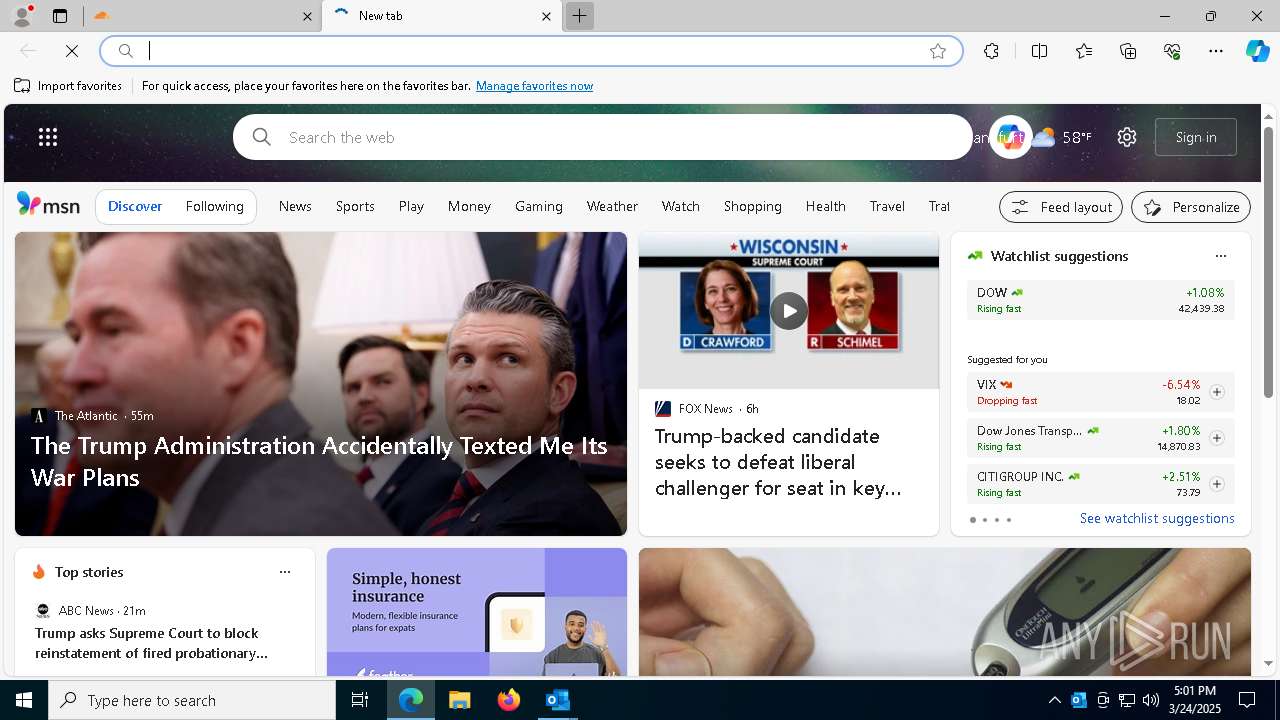Image resolution: width=1280 pixels, height=720 pixels.
Task: Open Outlook from taskbar
Action: (557, 700)
